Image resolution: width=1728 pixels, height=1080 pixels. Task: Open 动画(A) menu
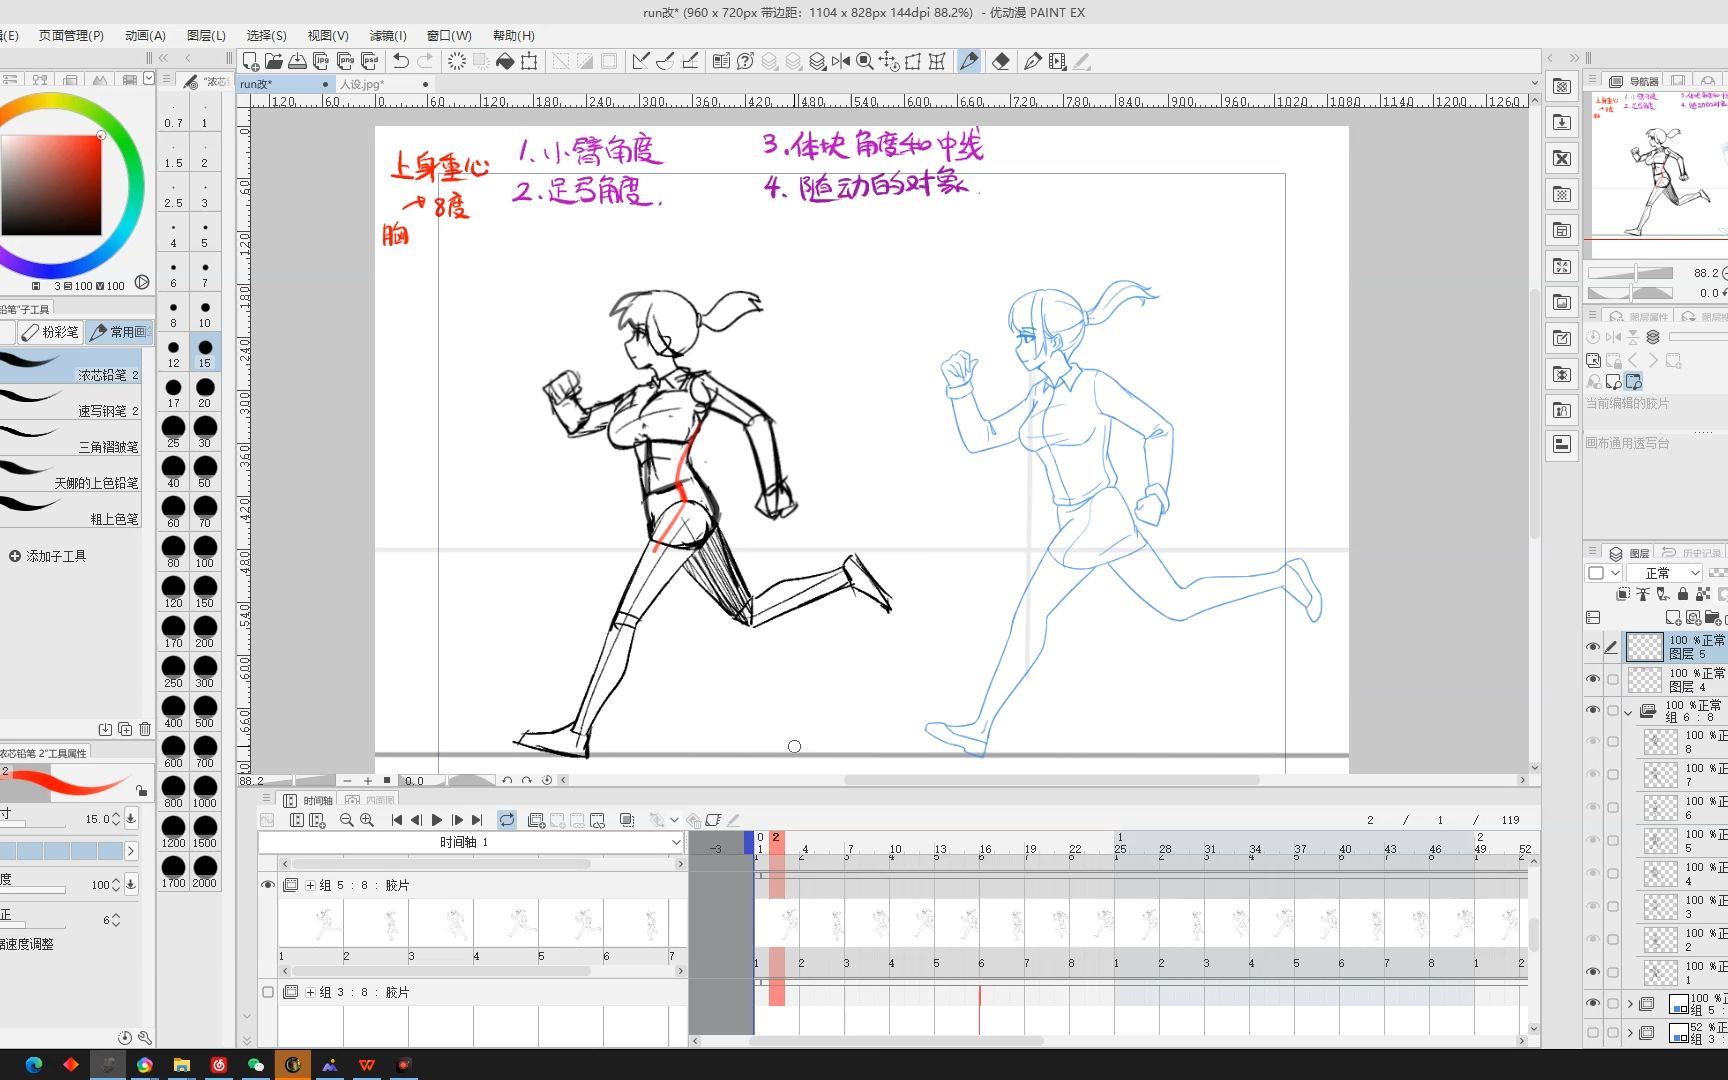[x=145, y=36]
